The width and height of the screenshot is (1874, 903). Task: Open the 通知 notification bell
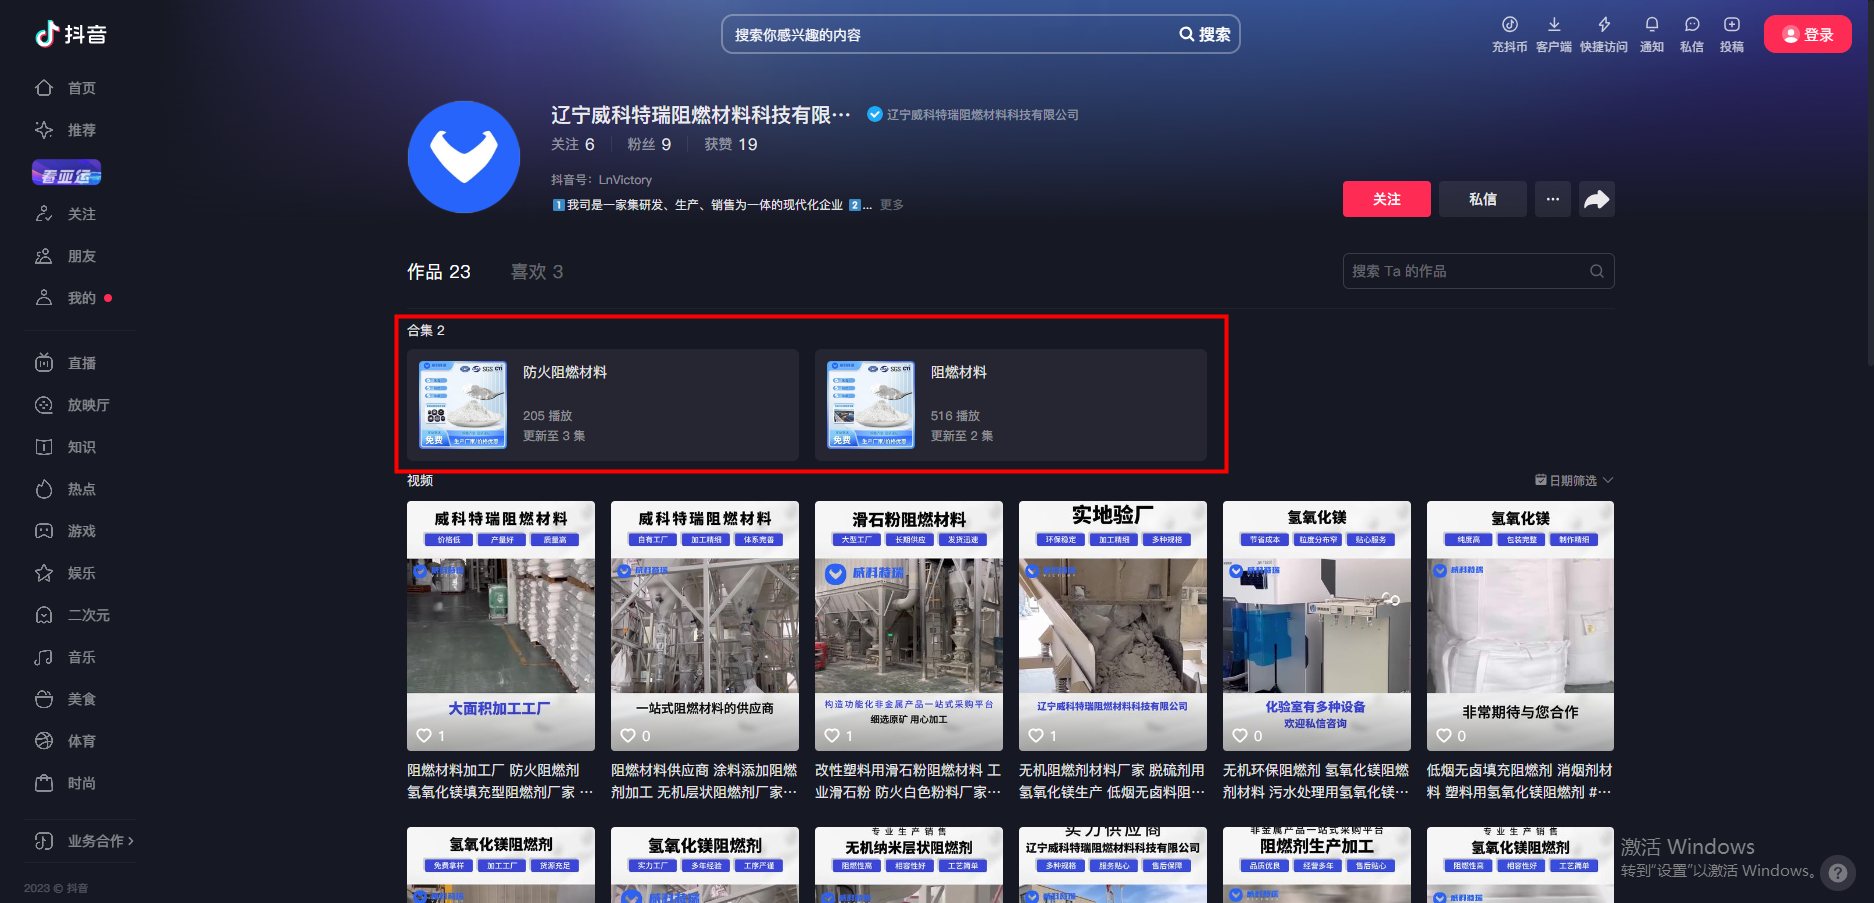(1651, 25)
